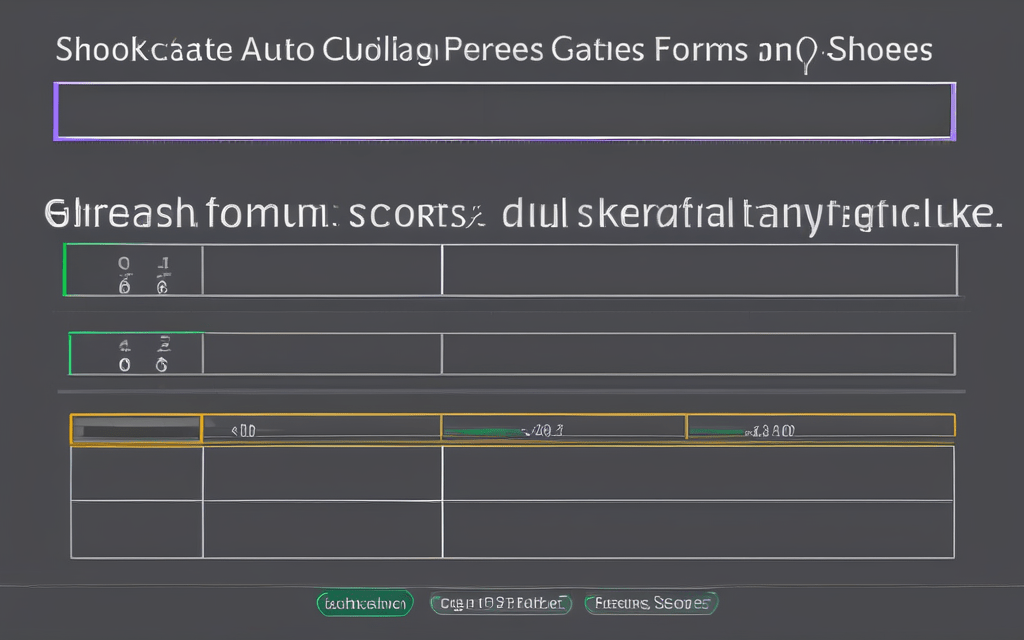Select the green-edged score cell in second row

point(136,354)
